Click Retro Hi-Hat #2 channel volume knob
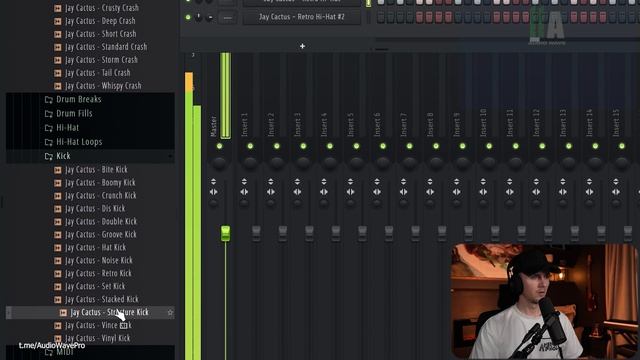Screen dimensions: 640x360 point(210,18)
